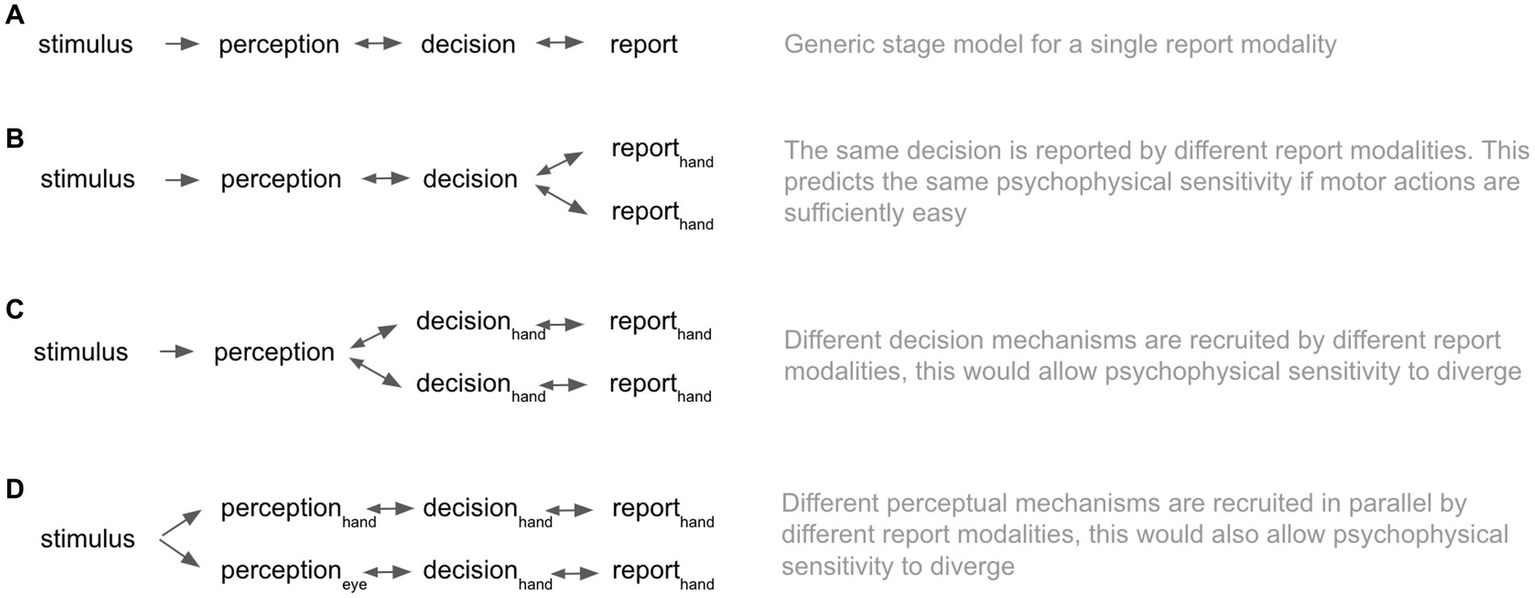Click the word 'report' in panel A
1535x598 pixels.
[643, 45]
